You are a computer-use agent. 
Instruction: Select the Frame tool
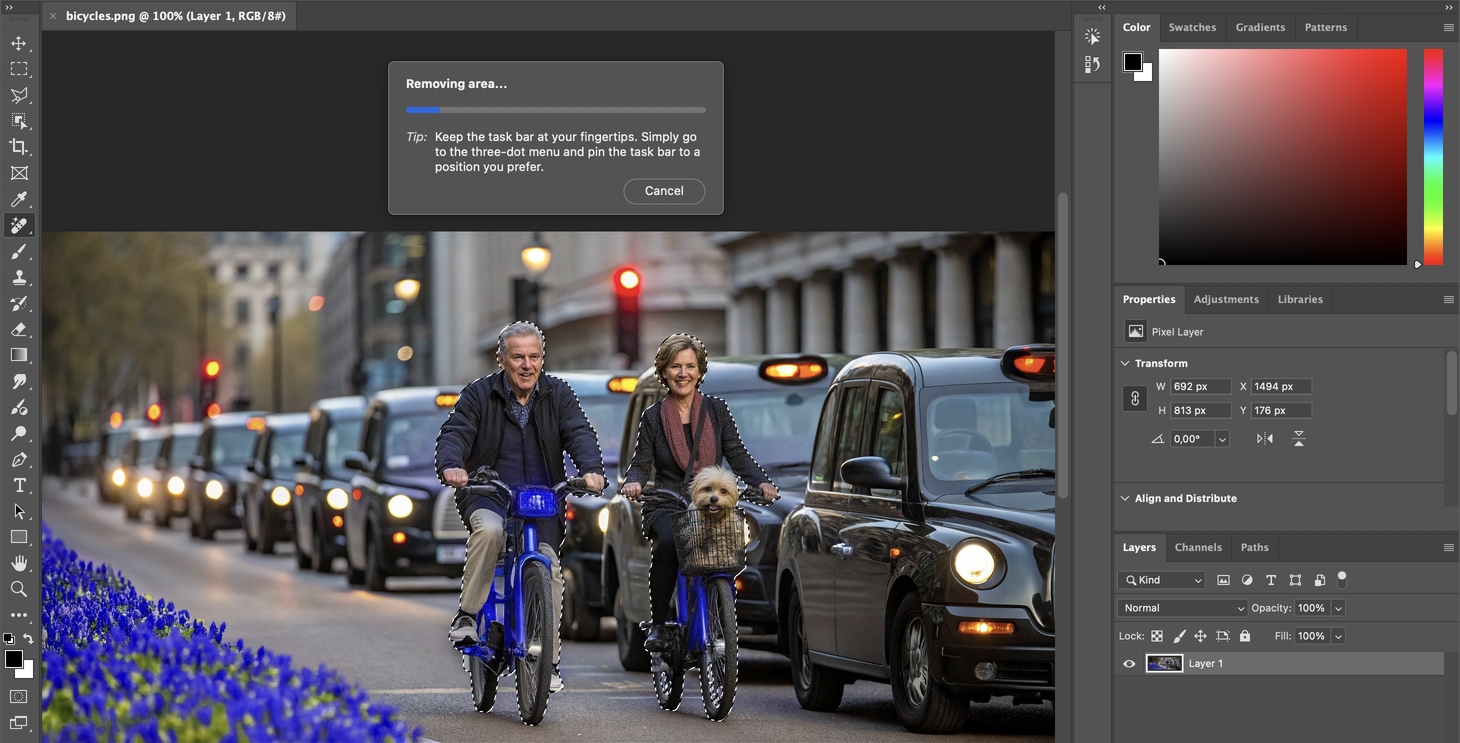[x=19, y=173]
